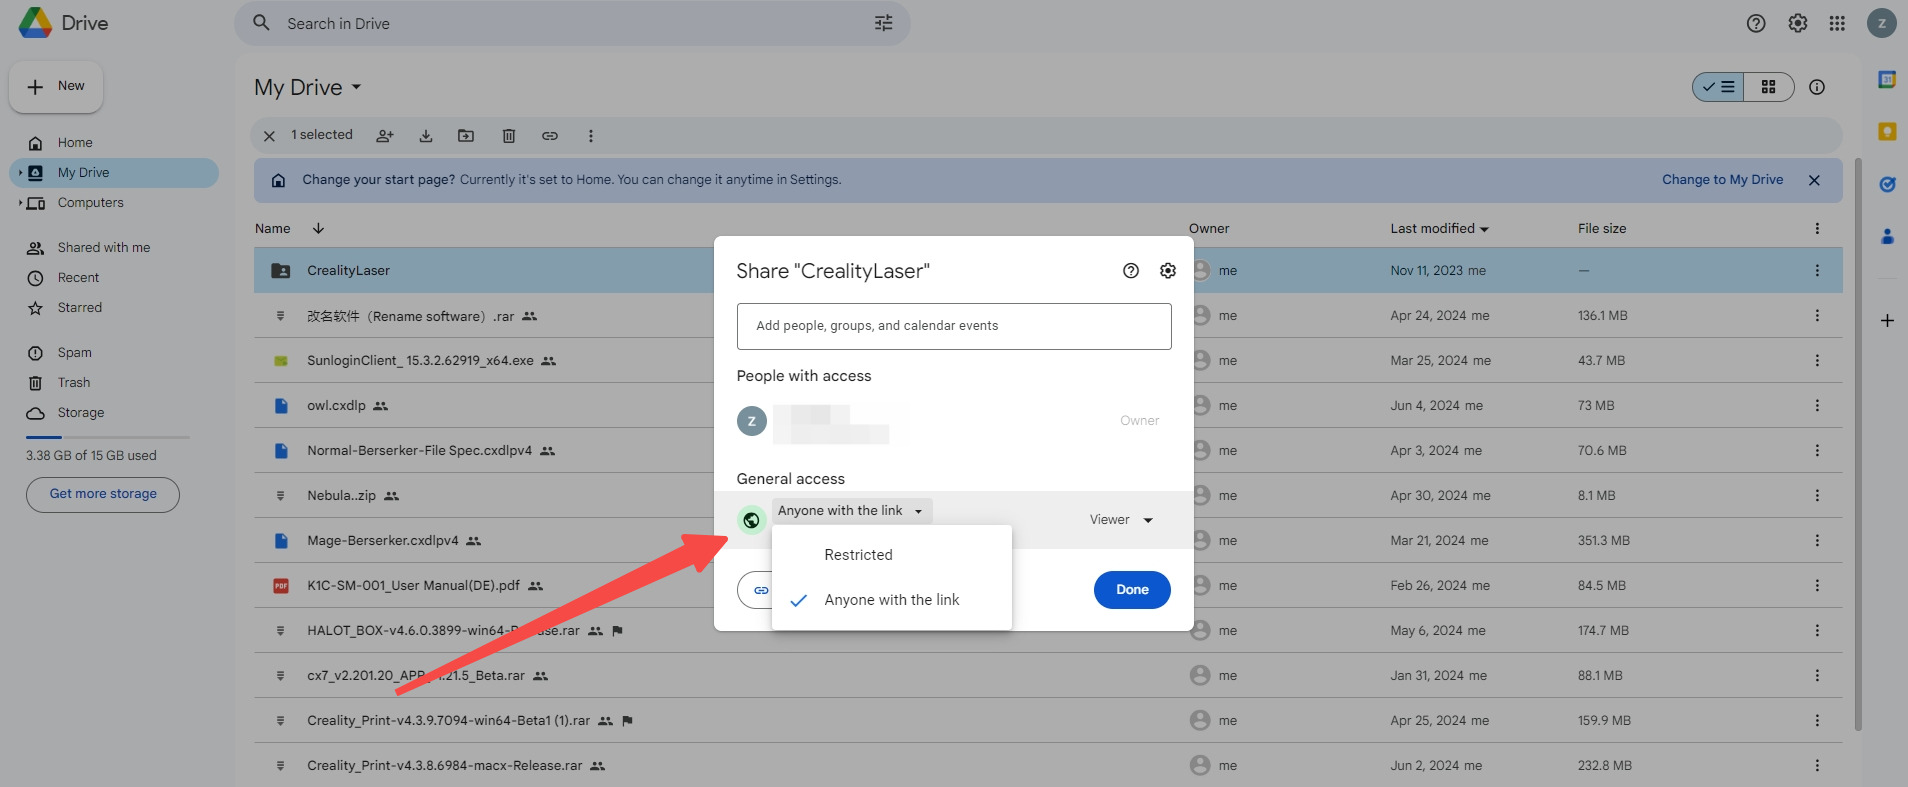Screen dimensions: 1908x787
Task: Open more actions in selection toolbar
Action: [591, 136]
